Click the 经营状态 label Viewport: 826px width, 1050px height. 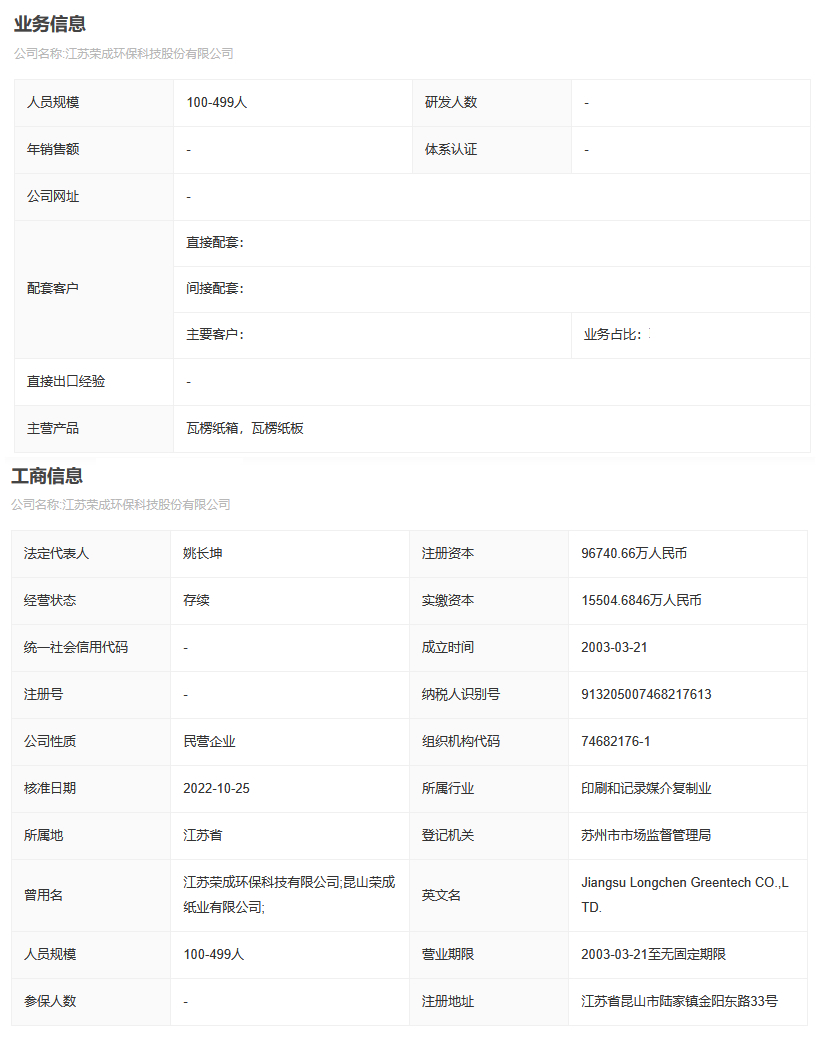point(50,600)
